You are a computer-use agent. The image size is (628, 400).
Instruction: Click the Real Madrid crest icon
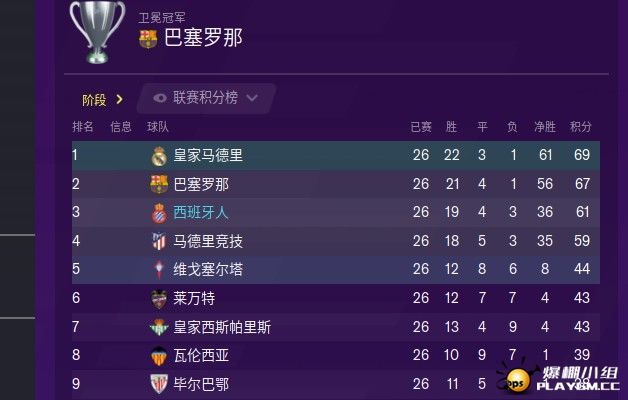(x=159, y=156)
